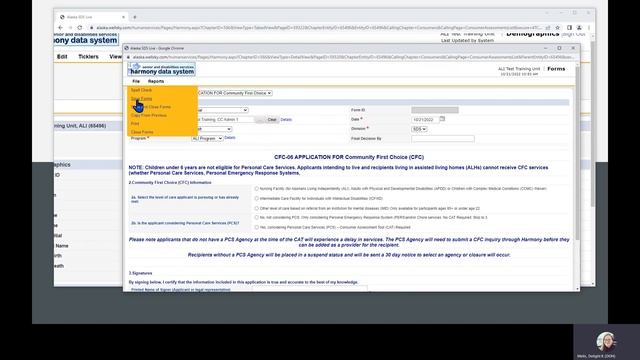640x360 pixels.
Task: Click the worker name field containing CC Admin 1
Action: tap(225, 120)
